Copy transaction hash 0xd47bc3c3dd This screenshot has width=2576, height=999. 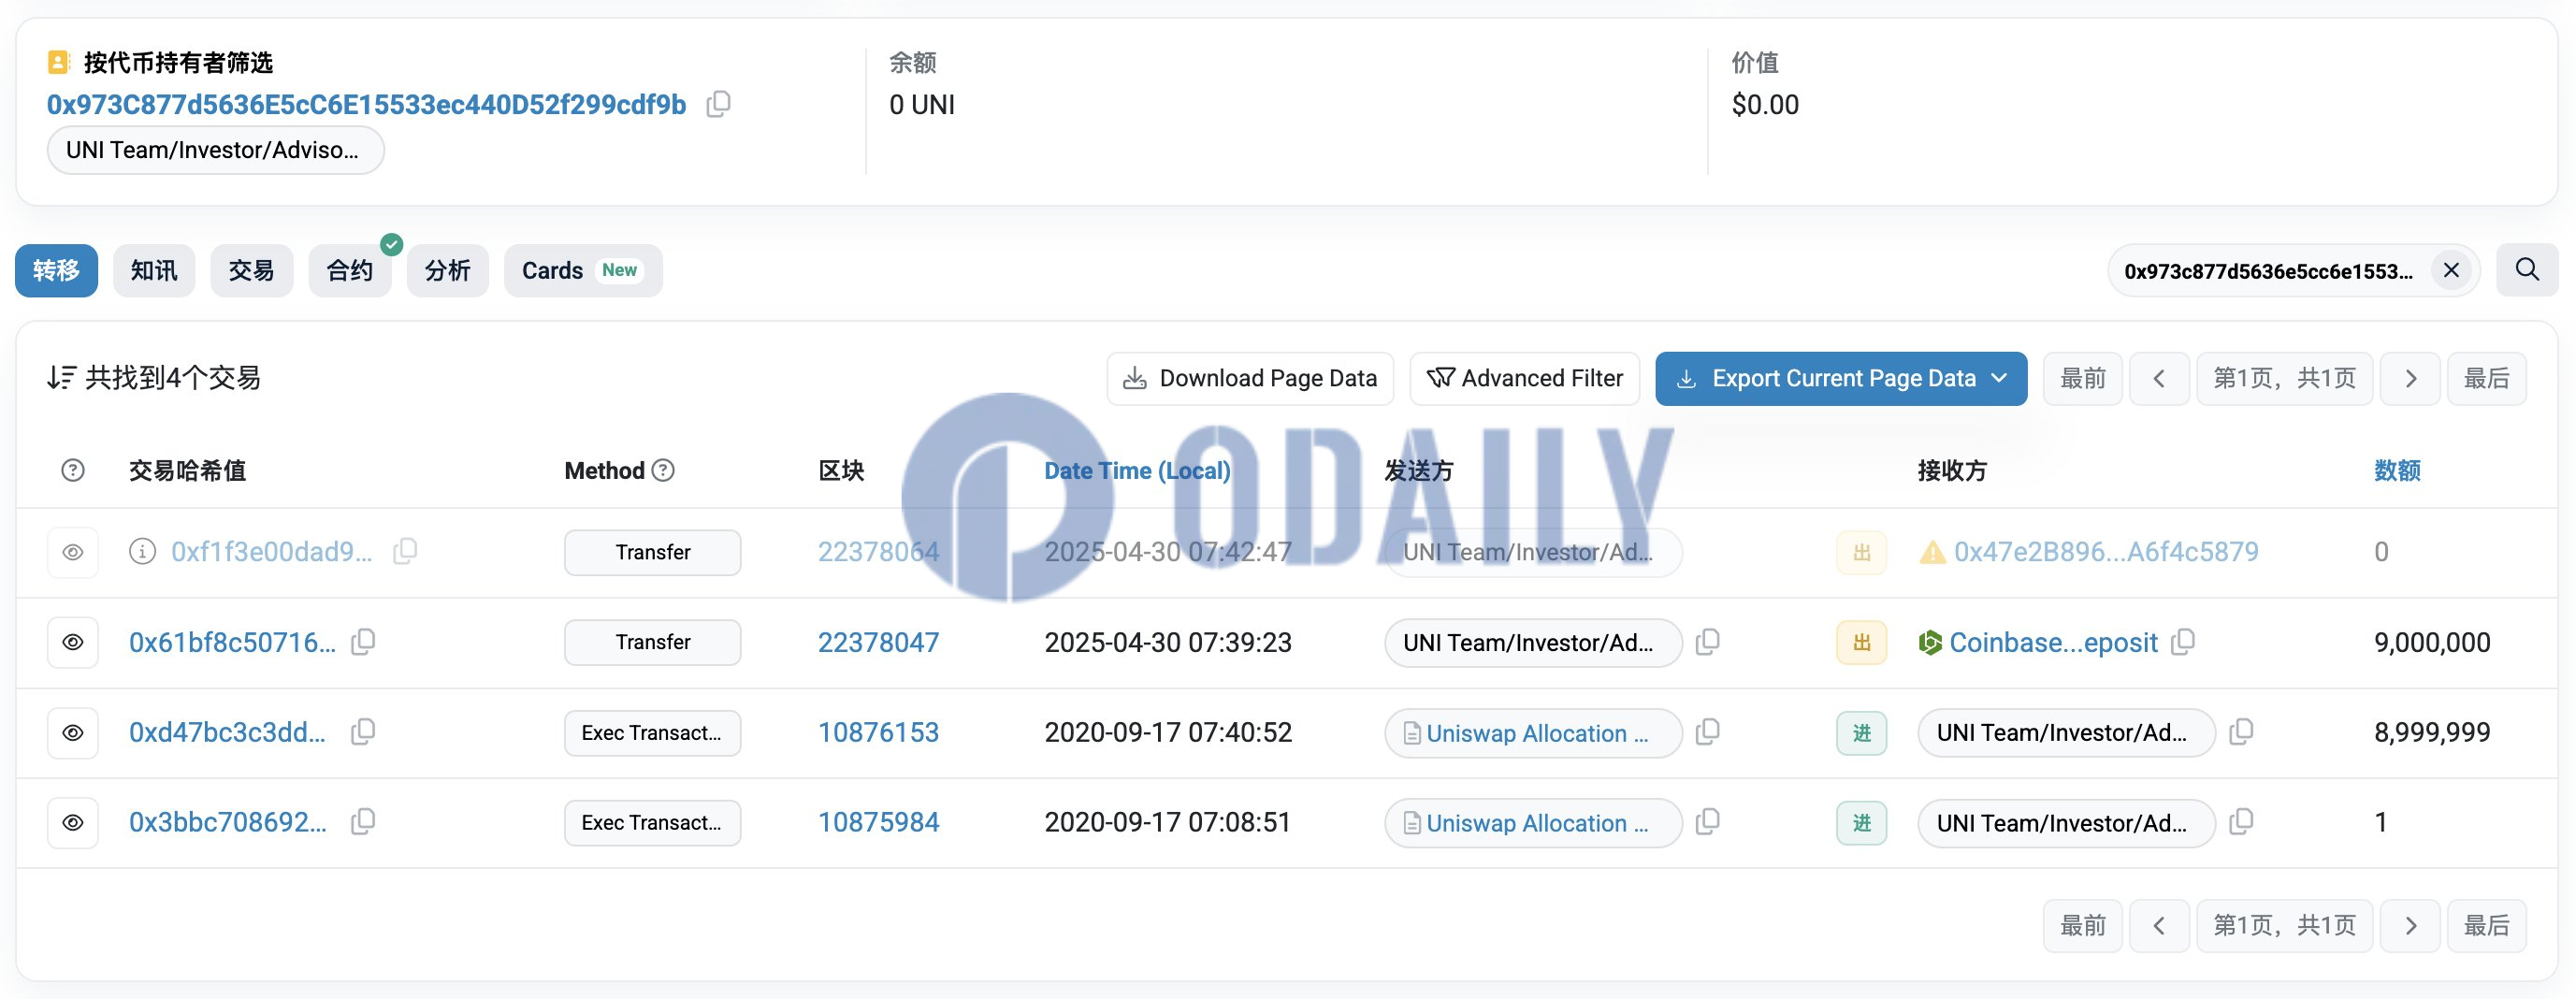[x=363, y=732]
